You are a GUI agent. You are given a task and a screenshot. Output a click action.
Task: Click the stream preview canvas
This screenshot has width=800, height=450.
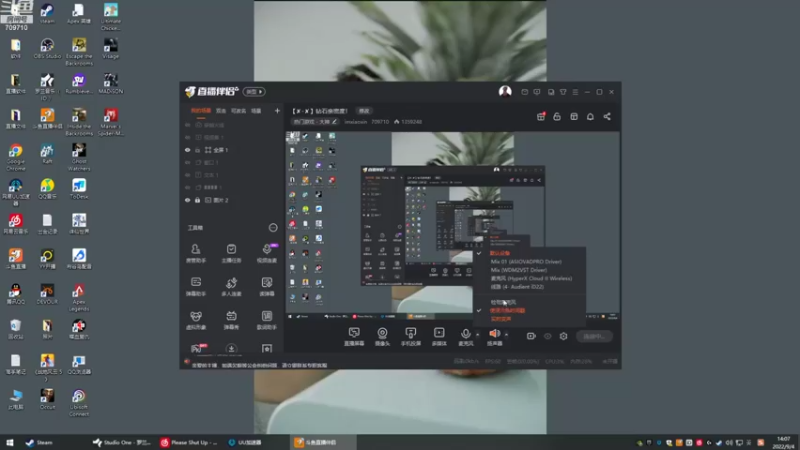(x=452, y=226)
